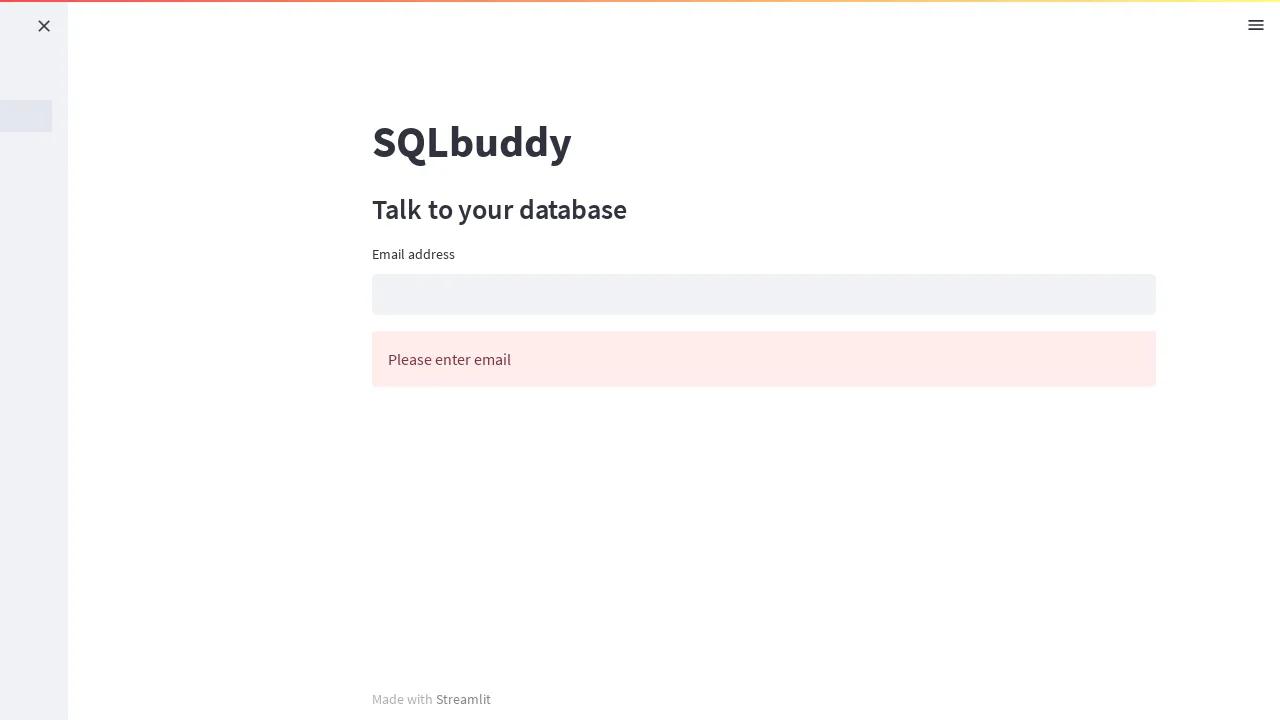
Task: Close the sidebar with the X icon
Action: pos(44,26)
